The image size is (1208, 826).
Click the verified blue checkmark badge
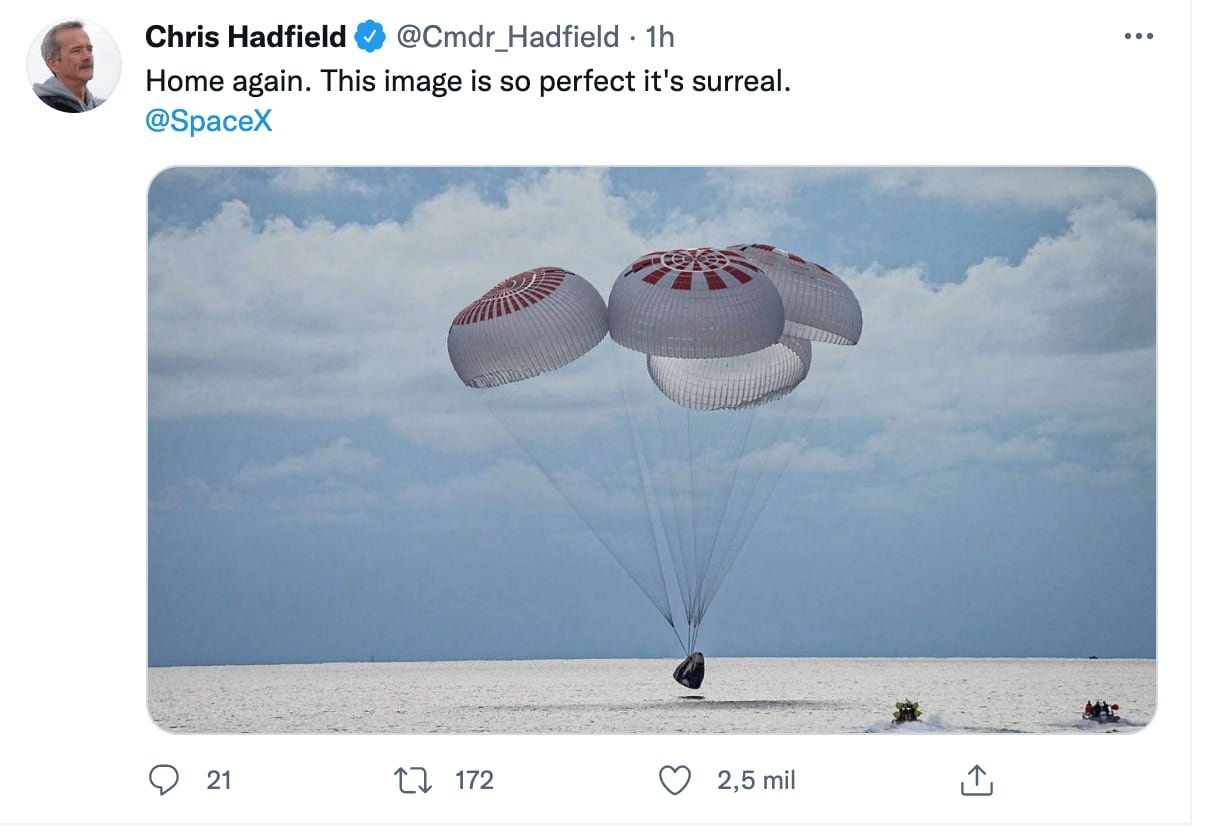click(368, 36)
